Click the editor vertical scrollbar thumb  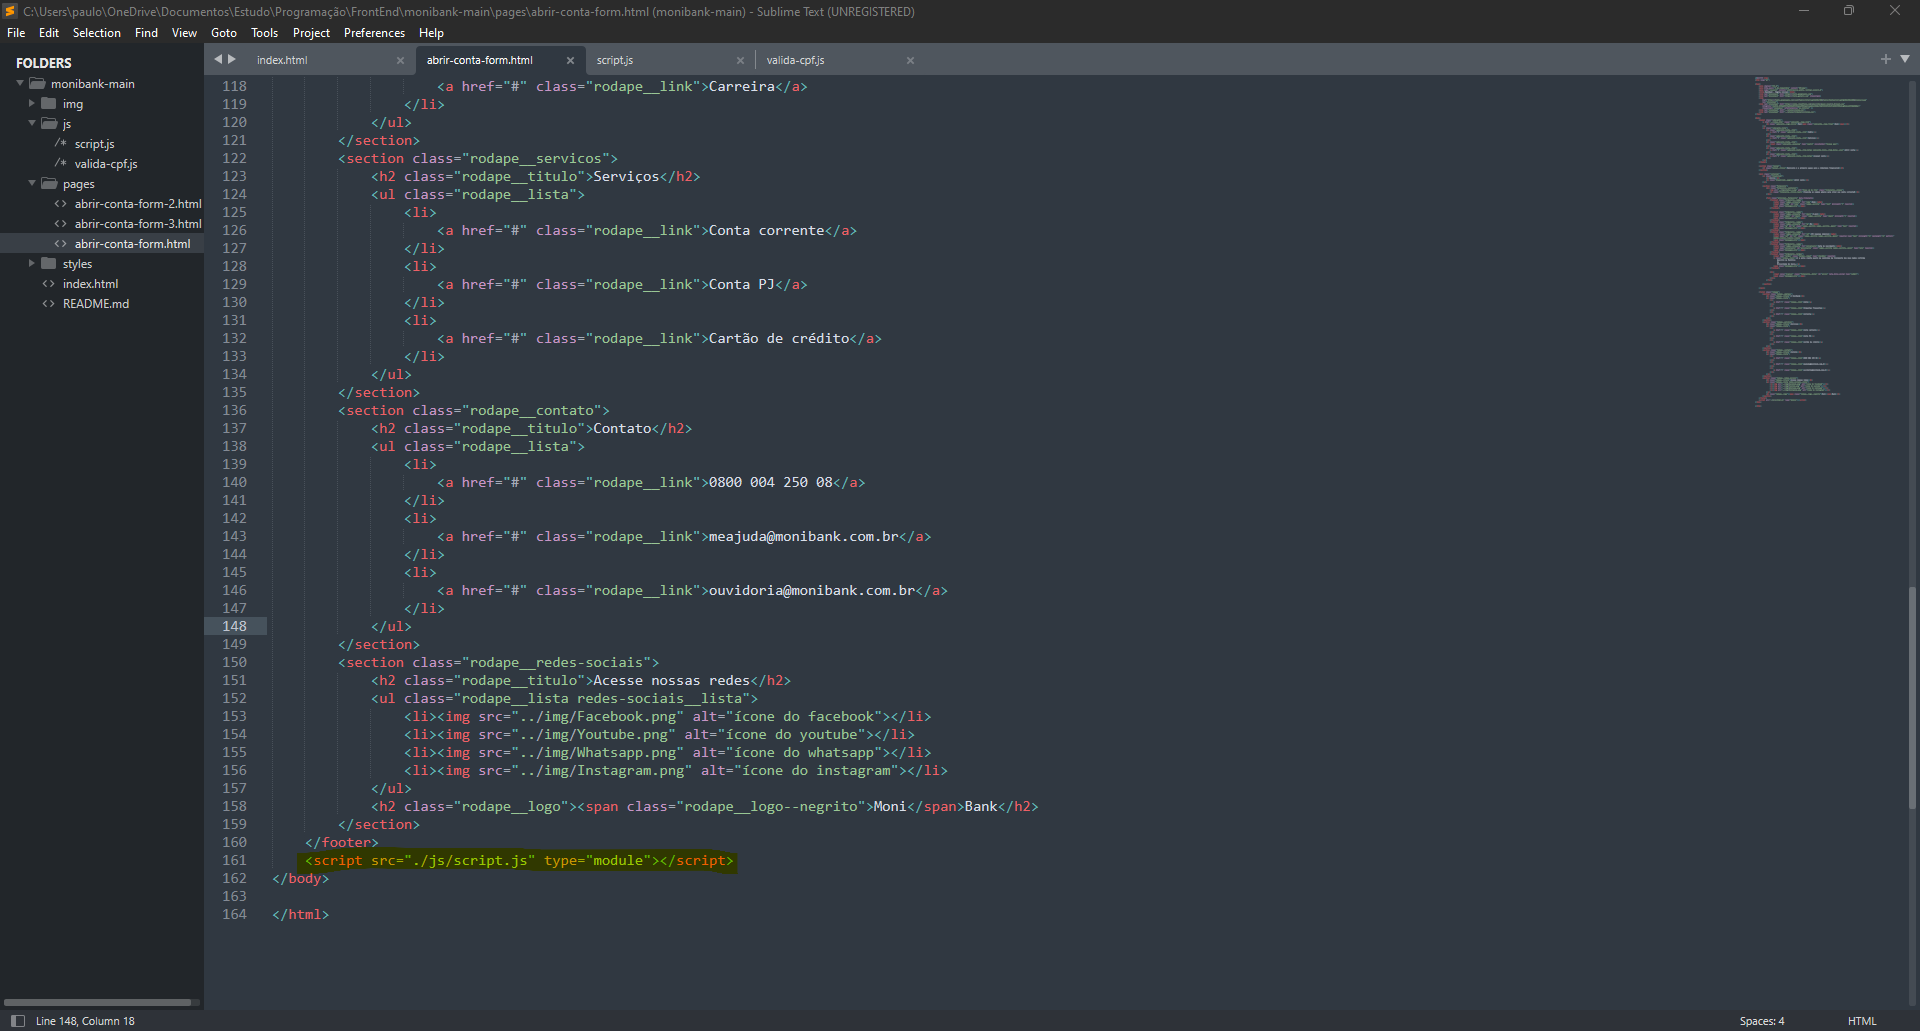click(x=1913, y=698)
